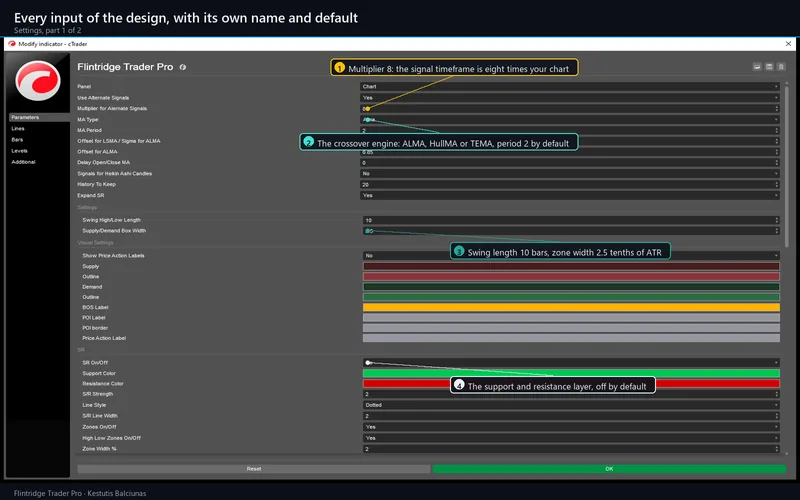Click the settings panel vertical scrollbar
The height and width of the screenshot is (500, 800).
(786, 166)
